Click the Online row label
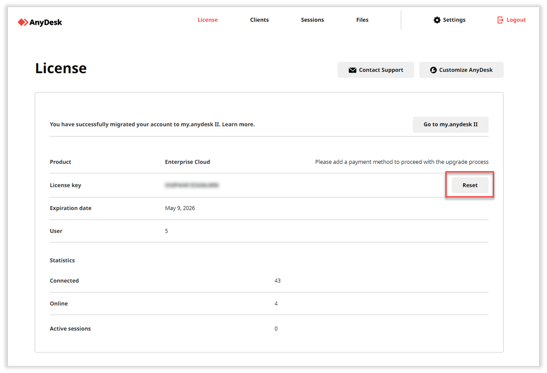Image resolution: width=547 pixels, height=373 pixels. click(x=59, y=304)
